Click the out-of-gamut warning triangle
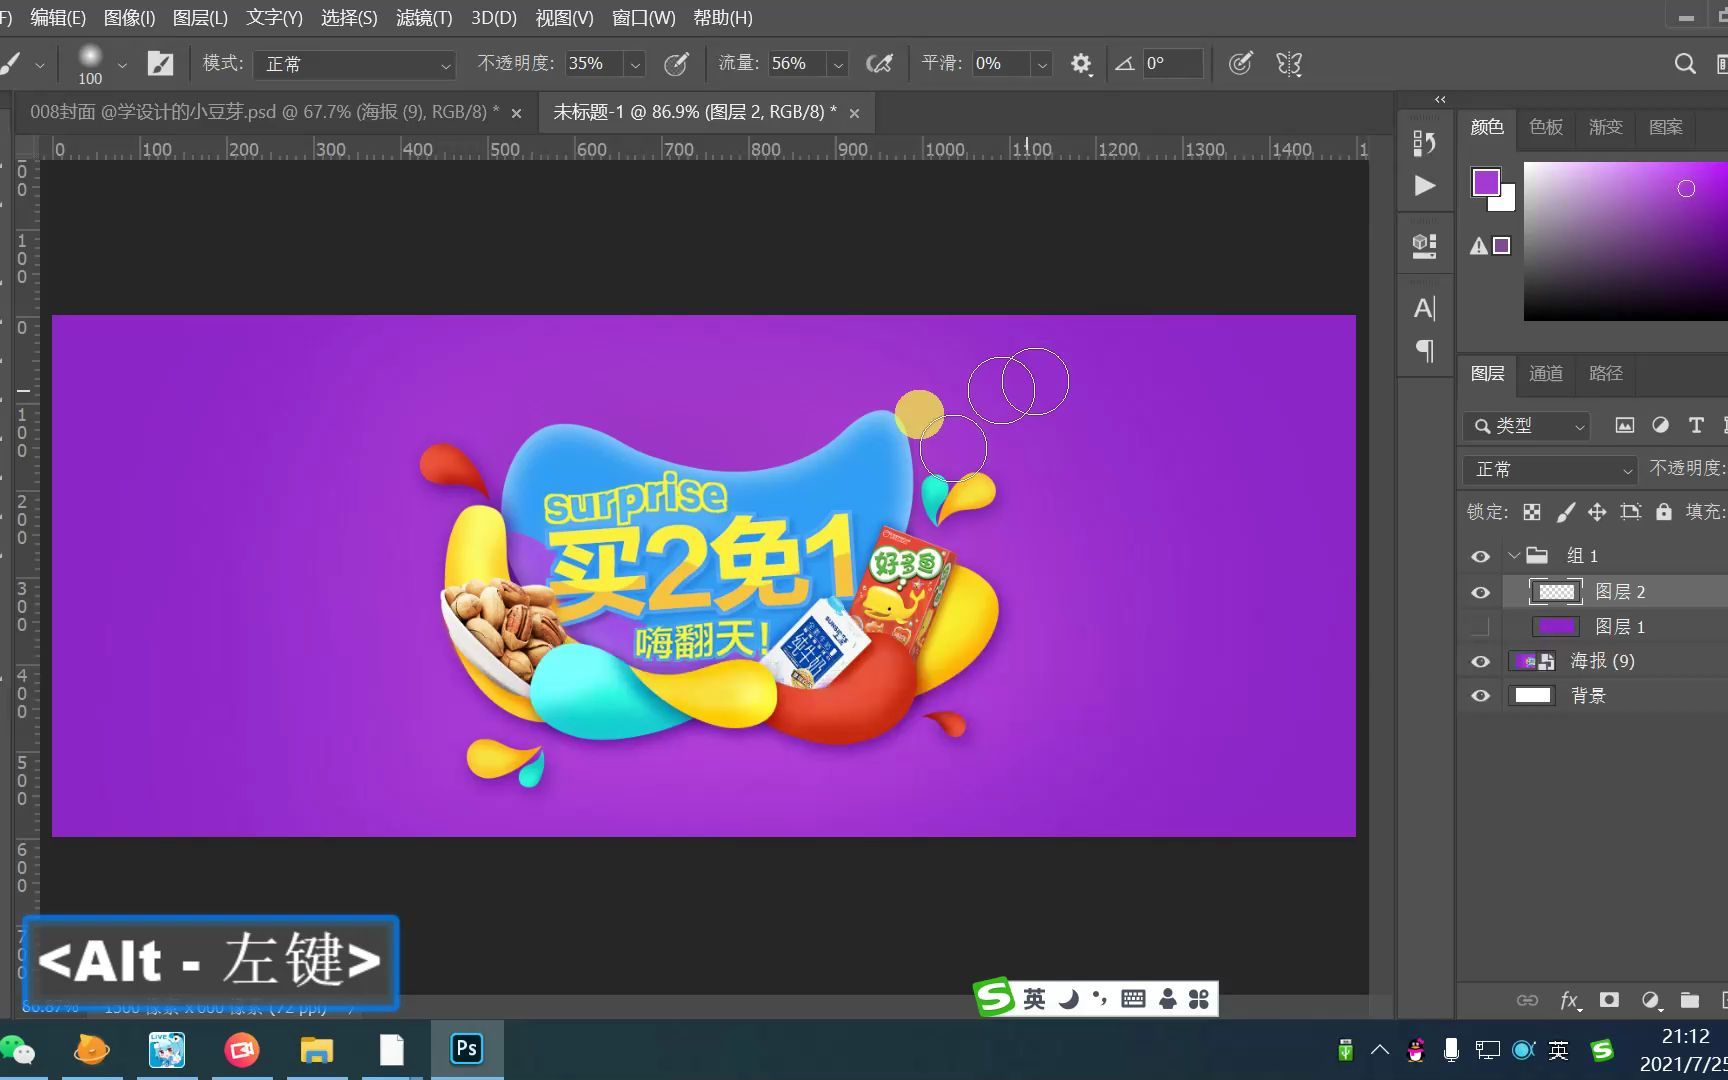The image size is (1728, 1080). coord(1478,246)
